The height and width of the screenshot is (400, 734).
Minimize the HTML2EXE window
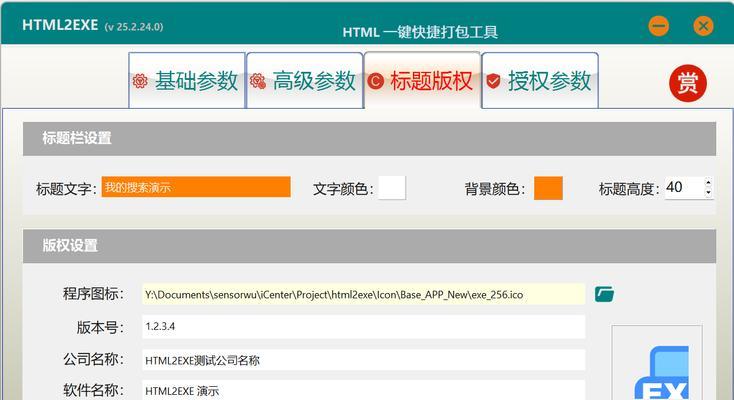point(659,25)
